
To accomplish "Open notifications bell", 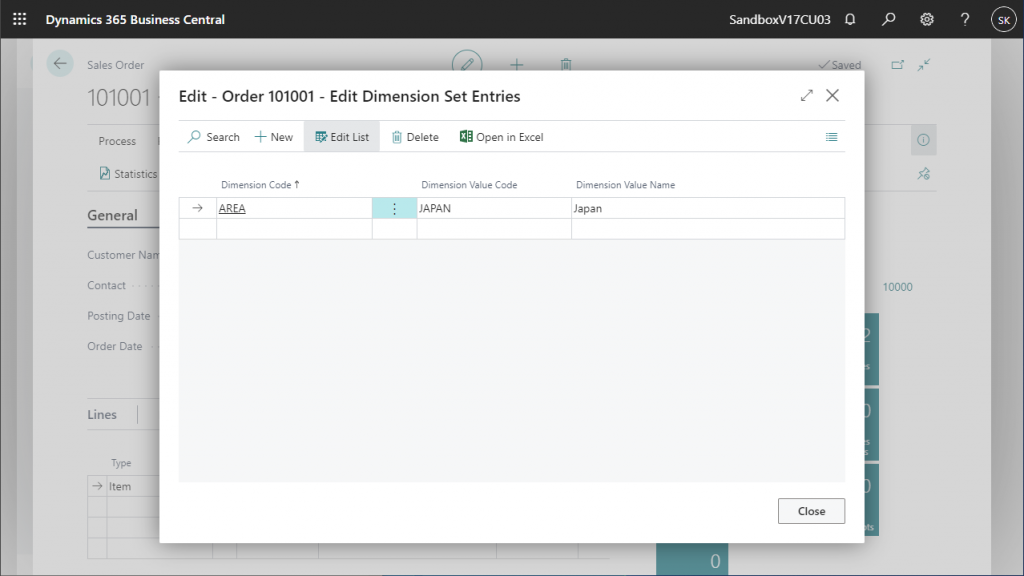I will point(850,19).
